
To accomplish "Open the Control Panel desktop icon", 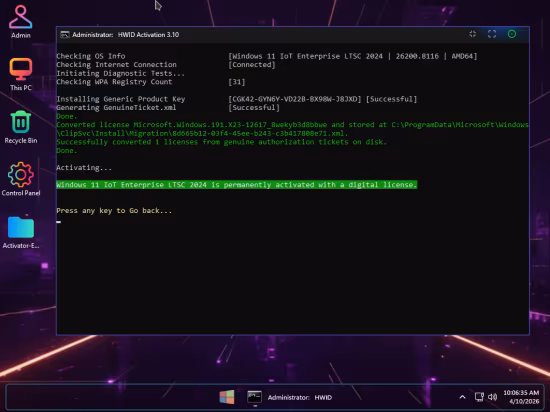I will pyautogui.click(x=21, y=179).
